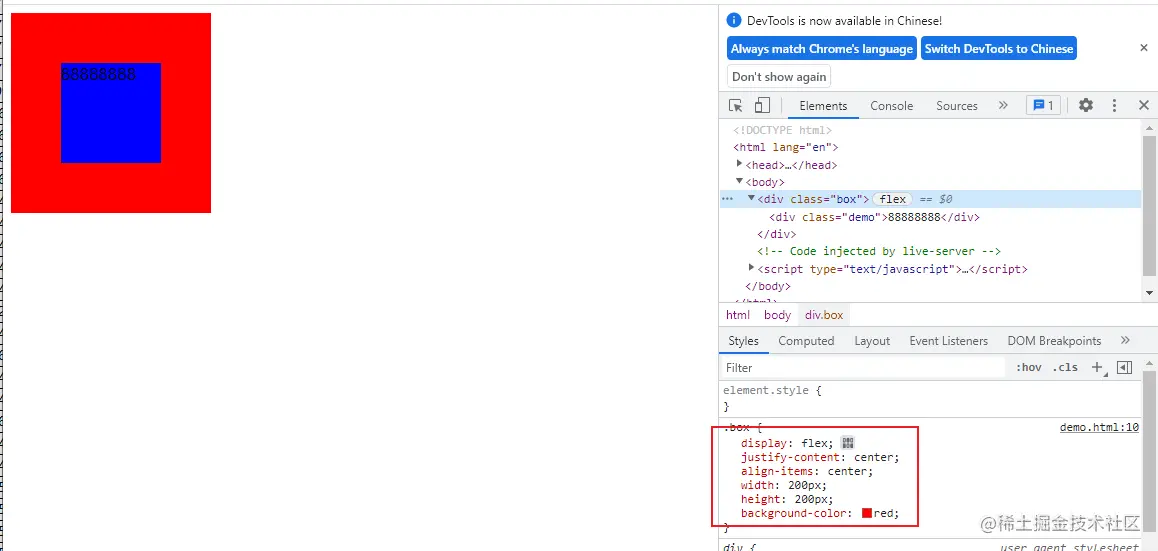Viewport: 1158px width, 551px height.
Task: Open the Event Listeners tab
Action: (x=948, y=340)
